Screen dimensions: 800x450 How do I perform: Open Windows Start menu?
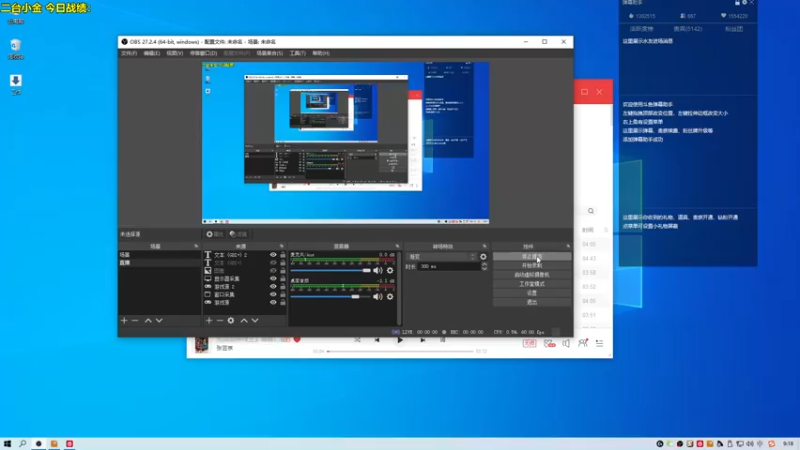[x=7, y=443]
